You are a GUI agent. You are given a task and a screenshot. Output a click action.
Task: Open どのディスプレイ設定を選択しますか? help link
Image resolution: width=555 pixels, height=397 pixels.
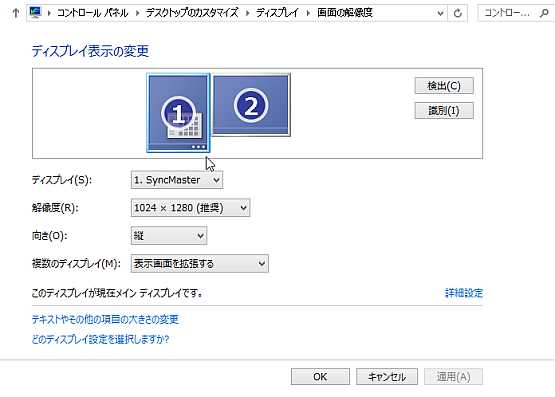100,339
